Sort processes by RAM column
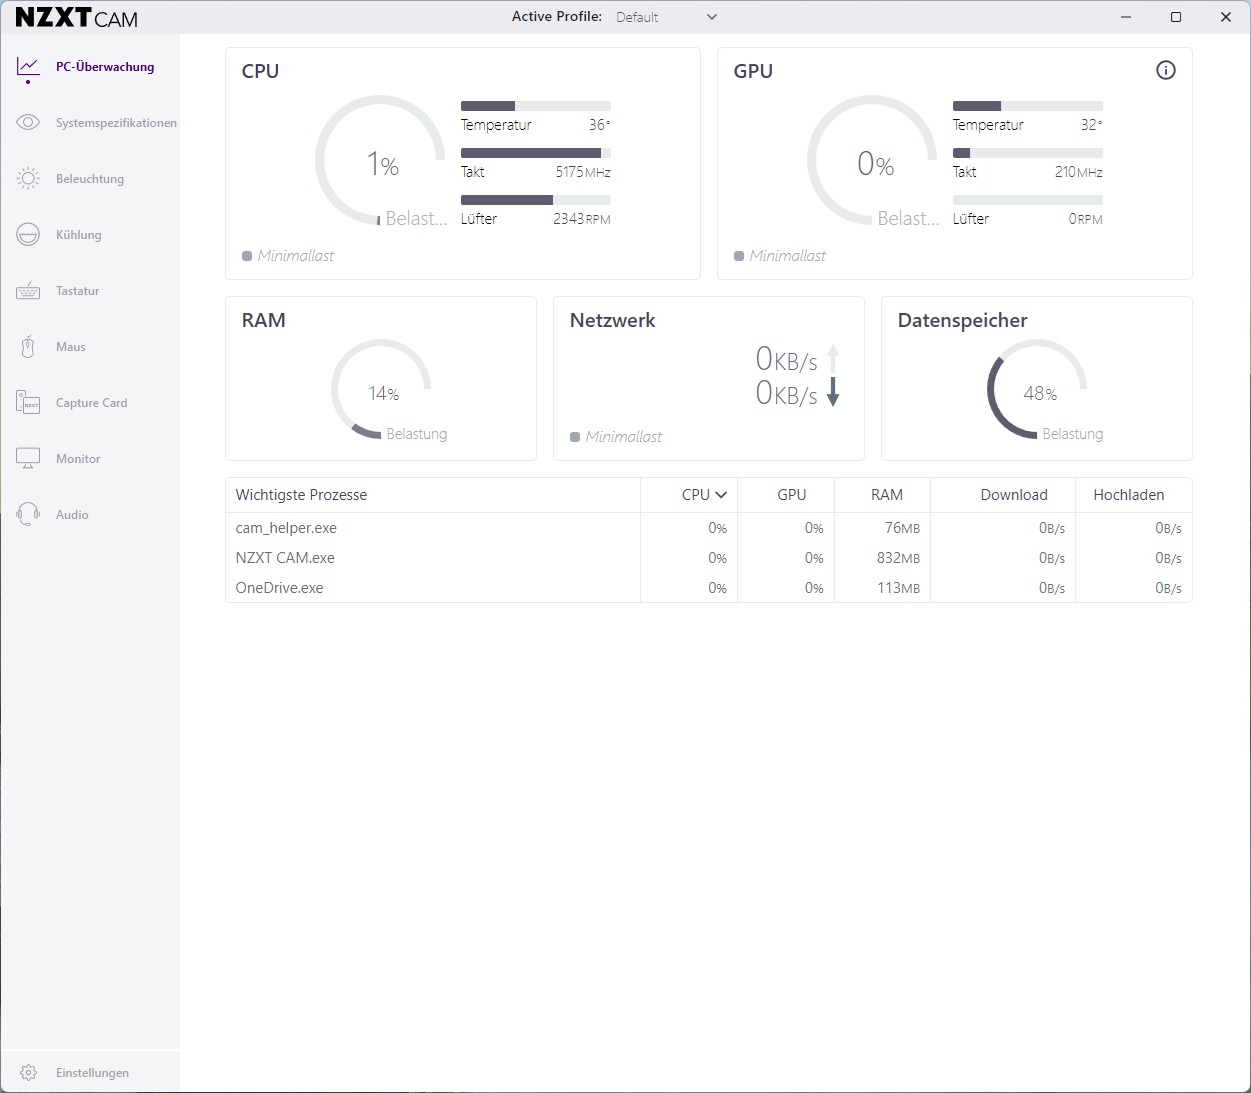This screenshot has height=1093, width=1251. (x=887, y=495)
